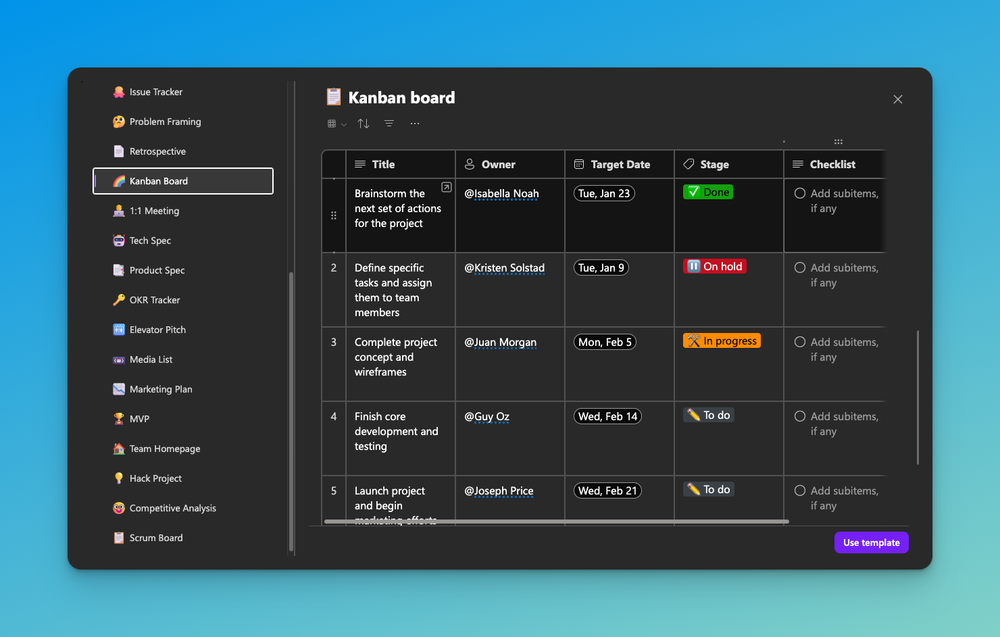Open the Target Date picker showing Wed, Feb 14

[607, 415]
